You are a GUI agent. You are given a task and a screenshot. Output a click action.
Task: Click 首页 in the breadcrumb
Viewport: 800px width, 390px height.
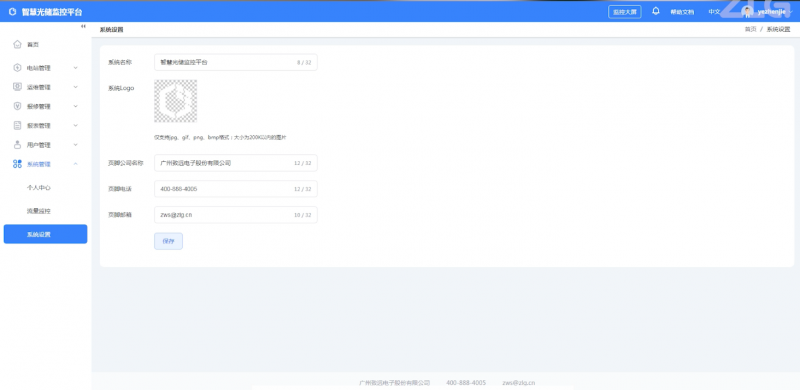(751, 30)
